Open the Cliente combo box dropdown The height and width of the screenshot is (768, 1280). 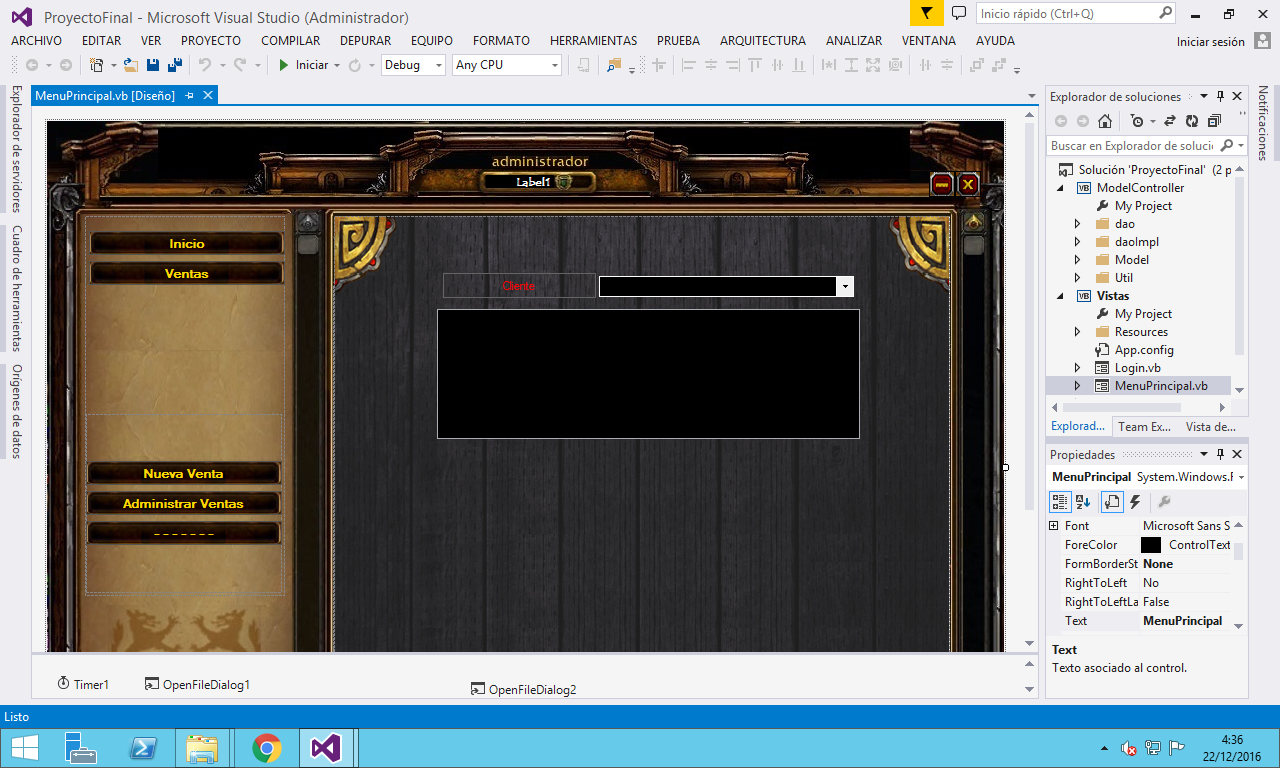(x=846, y=287)
